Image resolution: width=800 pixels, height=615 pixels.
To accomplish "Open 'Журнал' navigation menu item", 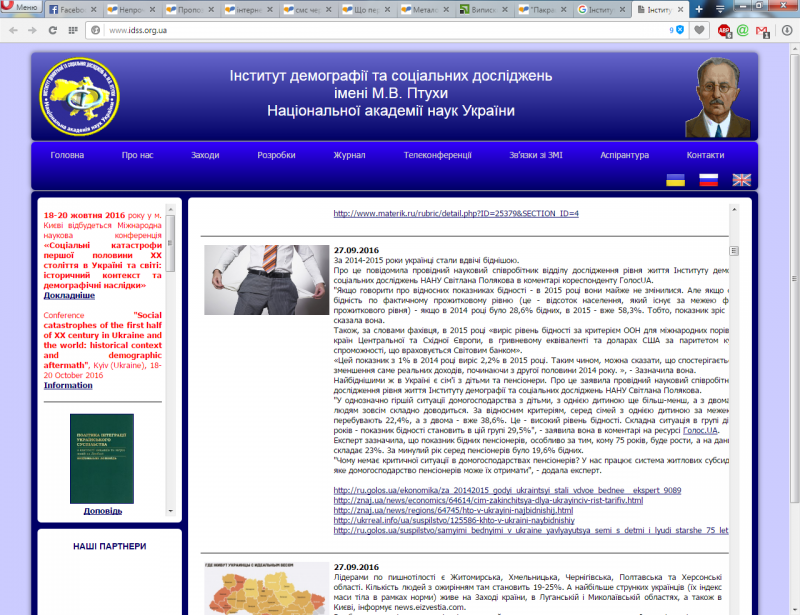I will 349,156.
